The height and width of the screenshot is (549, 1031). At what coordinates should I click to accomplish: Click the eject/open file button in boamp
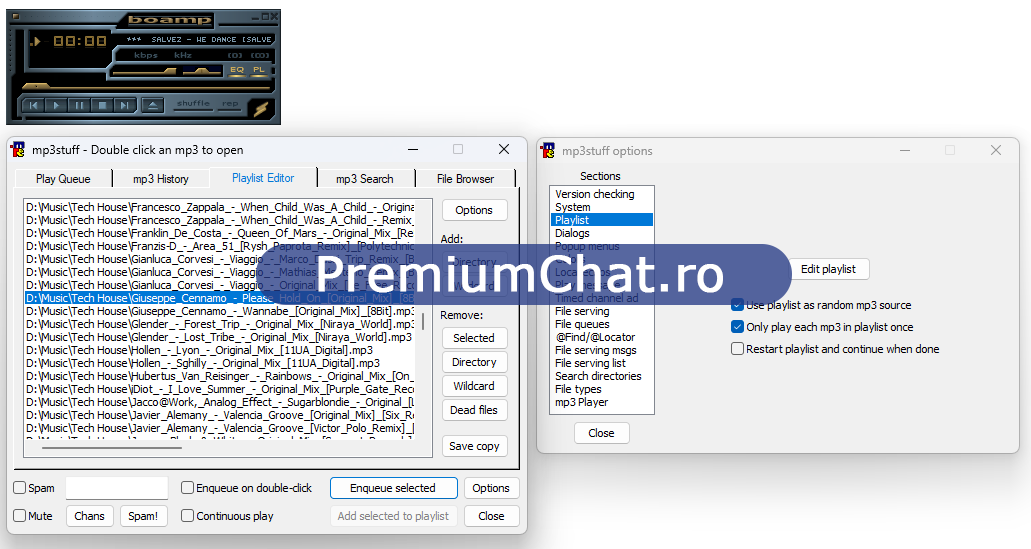point(152,105)
